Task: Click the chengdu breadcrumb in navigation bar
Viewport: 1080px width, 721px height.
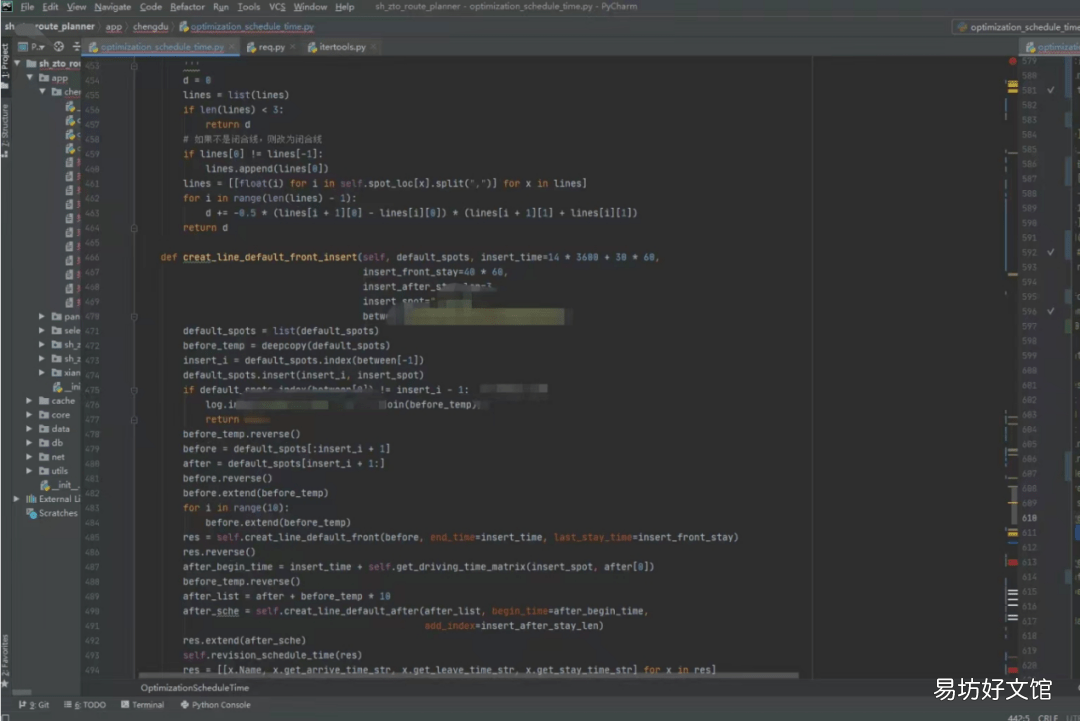Action: [x=150, y=27]
